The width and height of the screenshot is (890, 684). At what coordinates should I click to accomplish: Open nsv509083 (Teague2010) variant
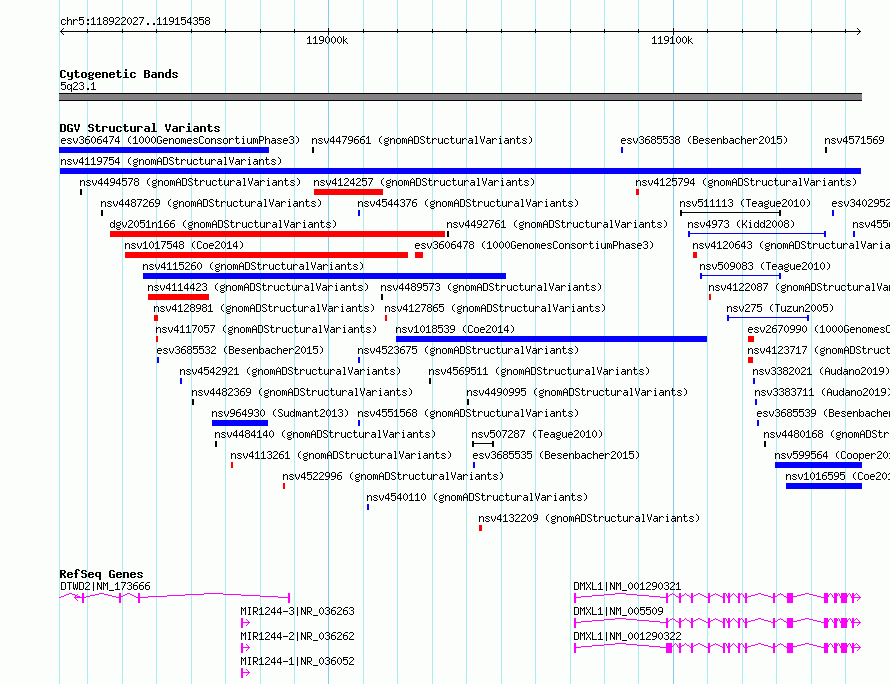pos(765,266)
